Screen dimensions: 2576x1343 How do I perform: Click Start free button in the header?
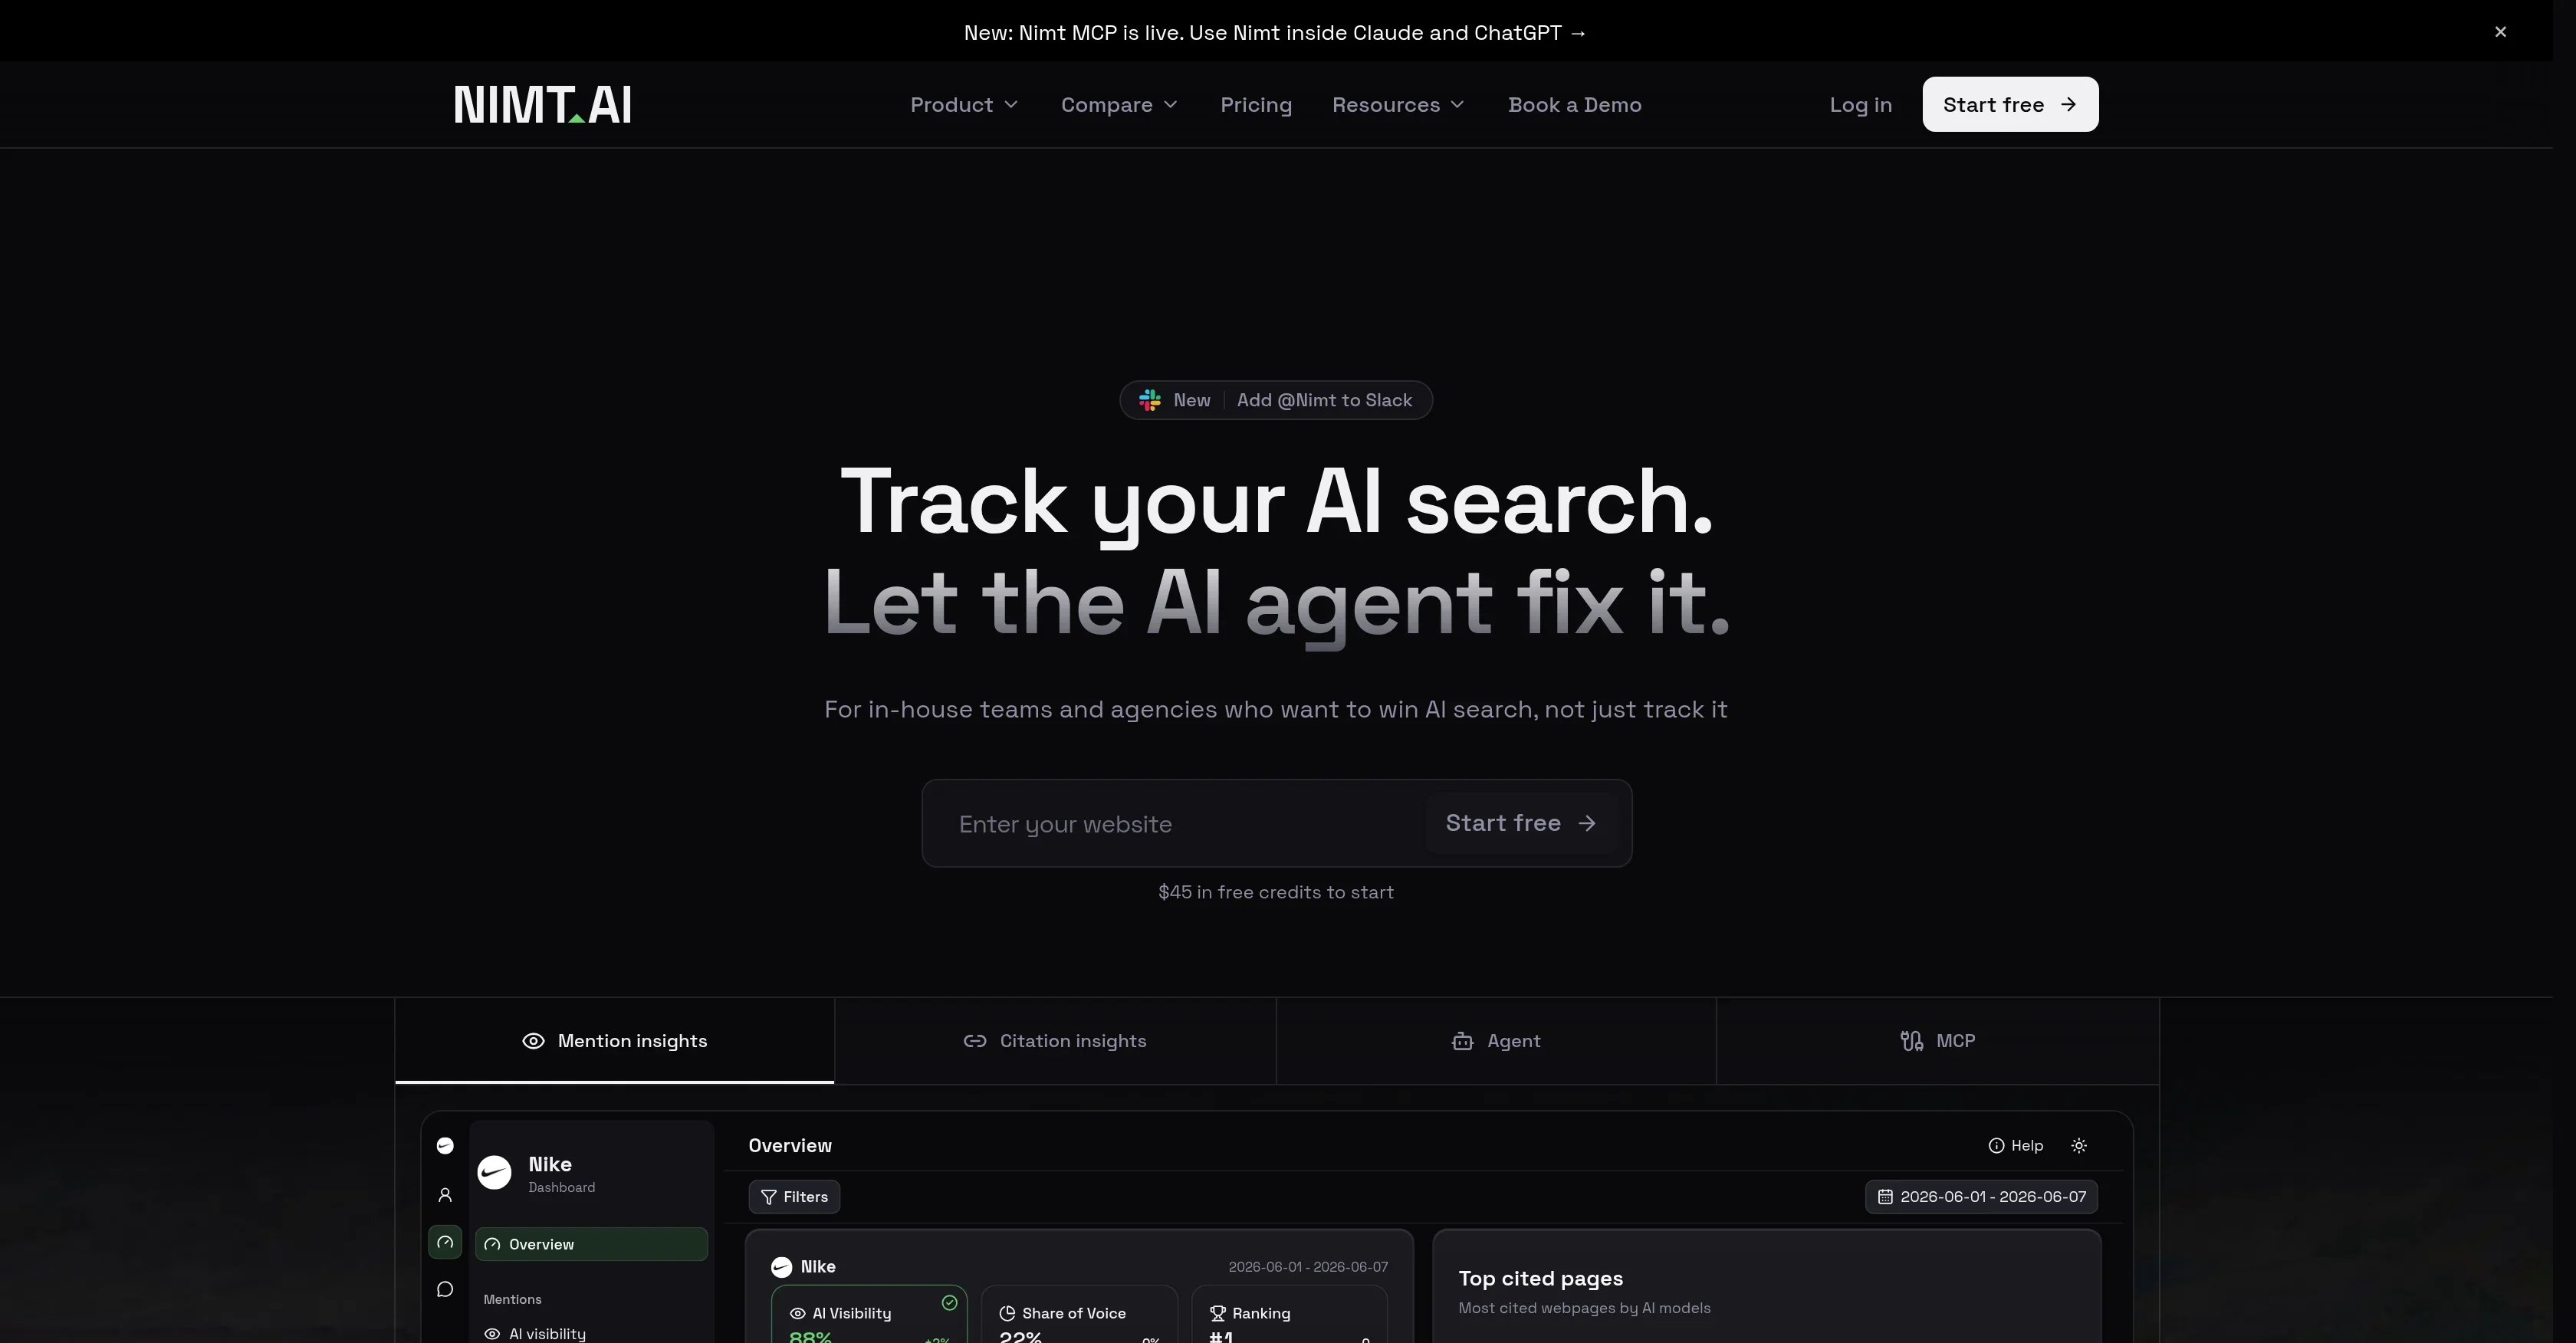point(2010,104)
